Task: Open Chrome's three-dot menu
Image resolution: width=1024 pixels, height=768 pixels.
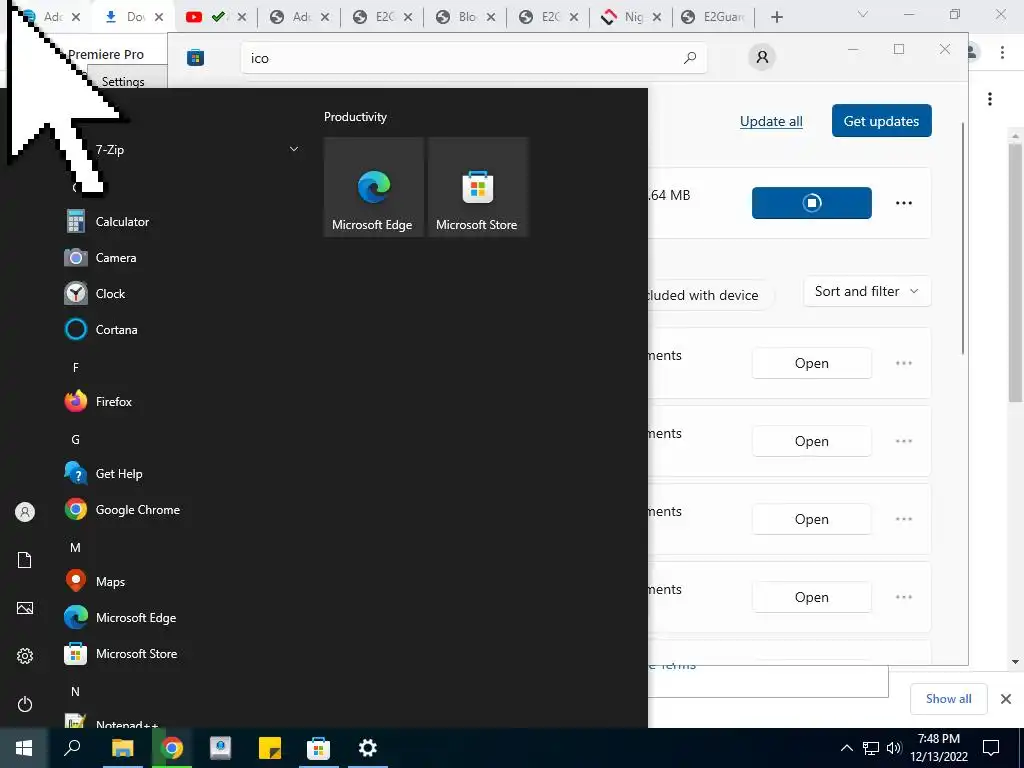Action: point(1002,53)
